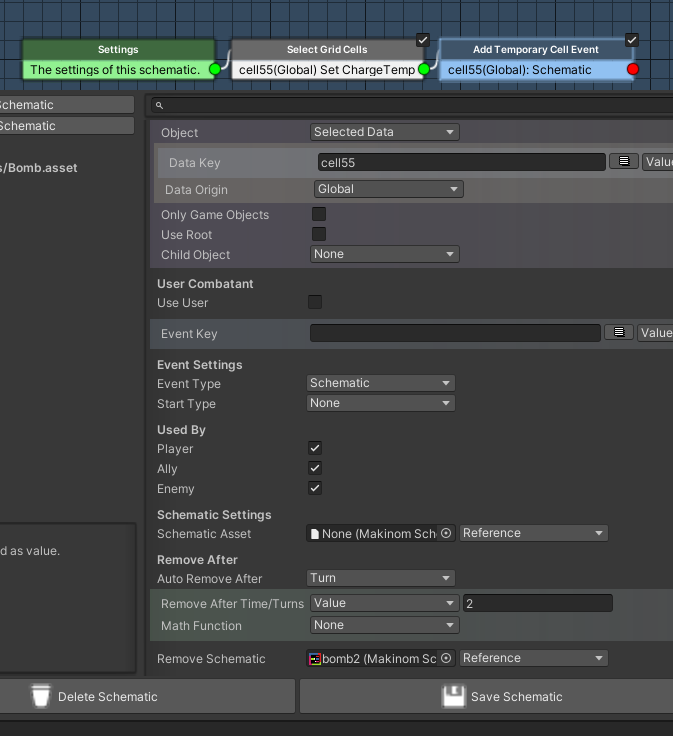Image resolution: width=673 pixels, height=736 pixels.
Task: Click the upper Schematic button in left panel
Action: pos(67,105)
